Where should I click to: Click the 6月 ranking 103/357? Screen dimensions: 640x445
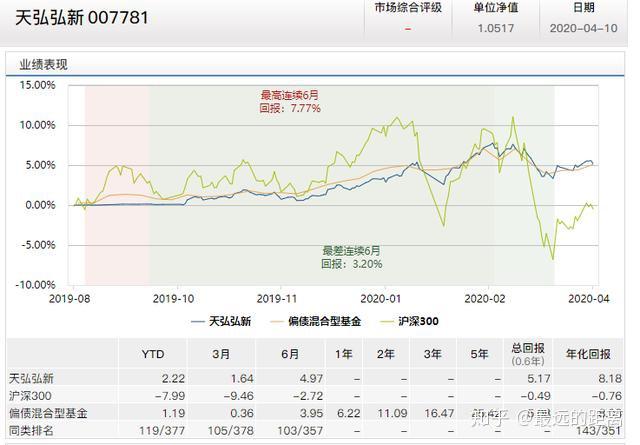click(300, 431)
